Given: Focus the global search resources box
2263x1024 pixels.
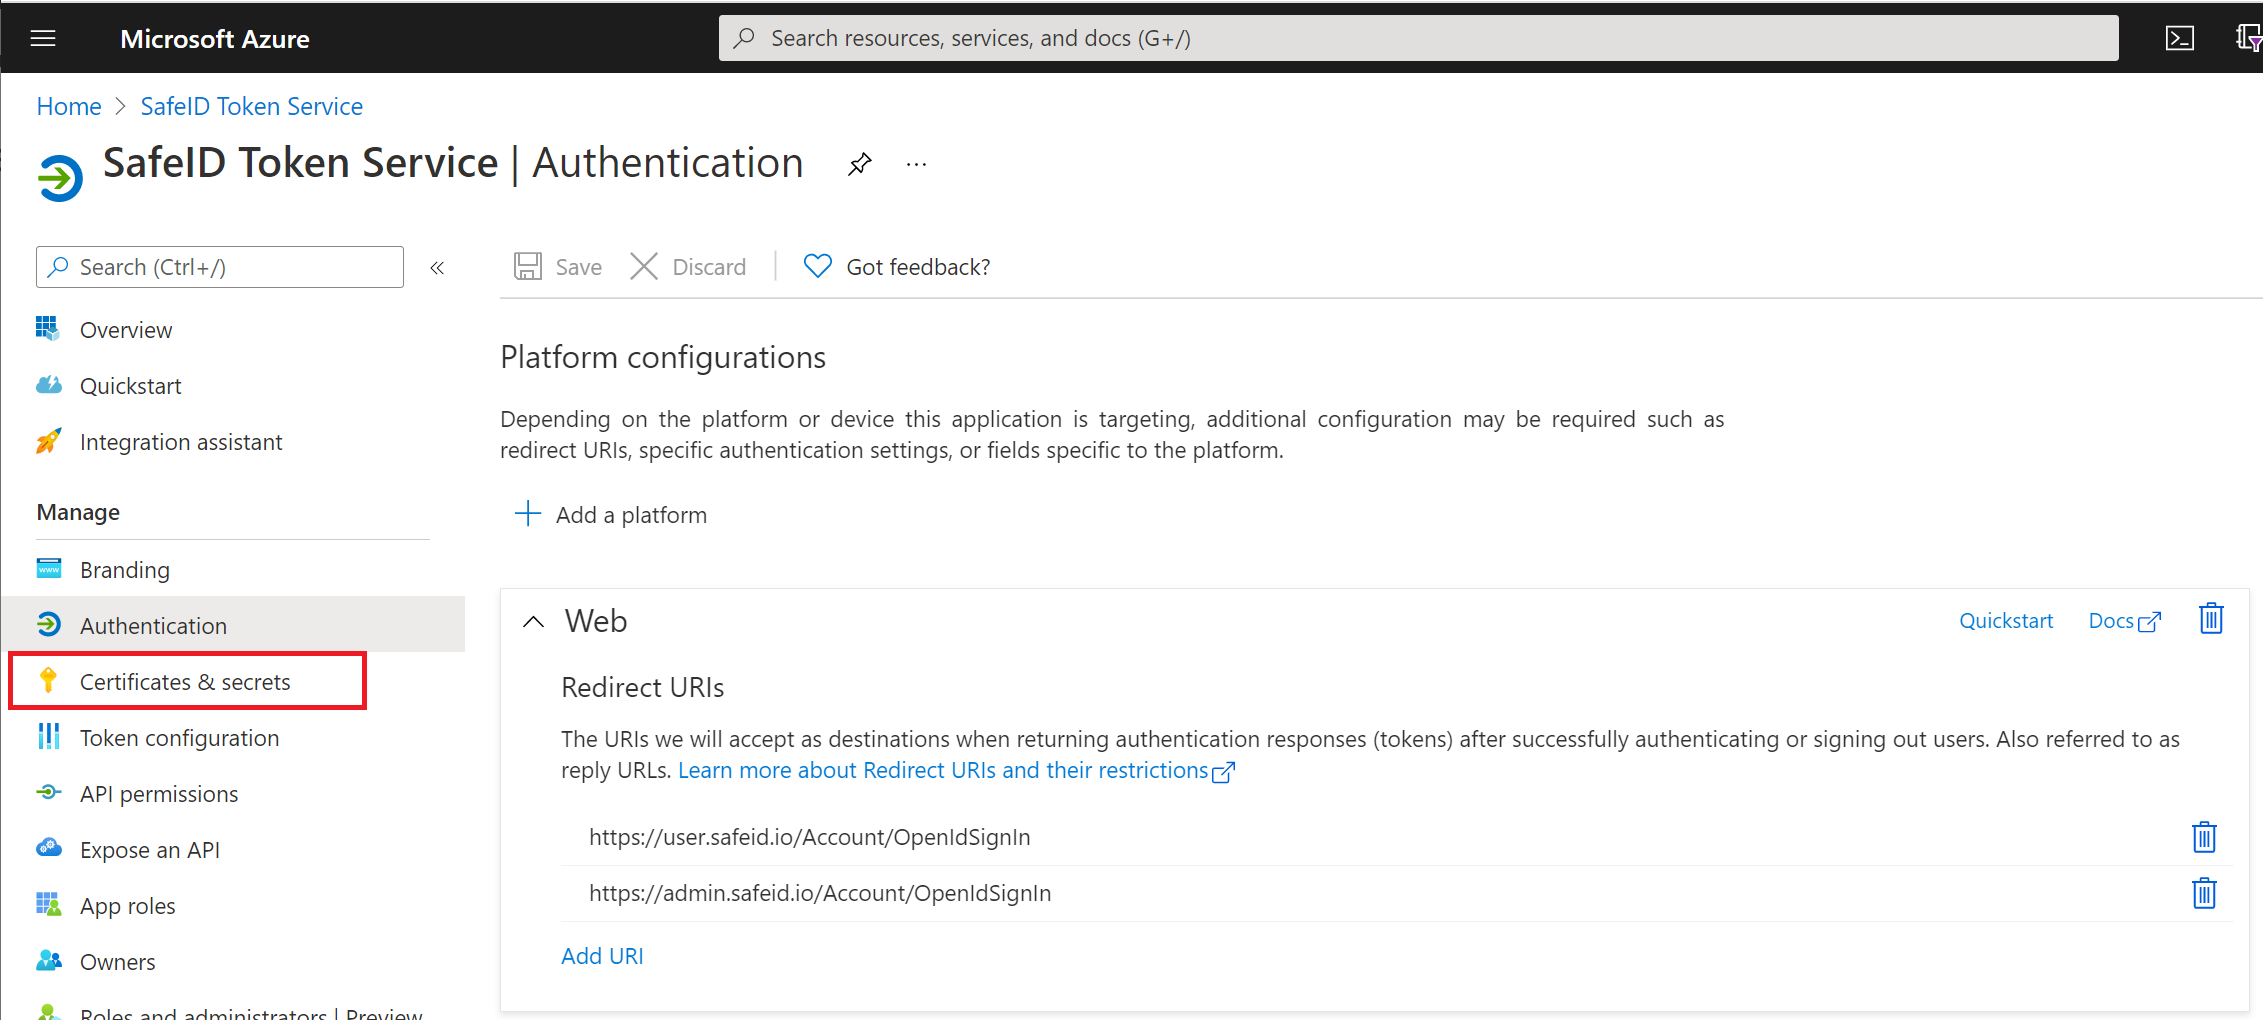Looking at the screenshot, I should 1417,38.
